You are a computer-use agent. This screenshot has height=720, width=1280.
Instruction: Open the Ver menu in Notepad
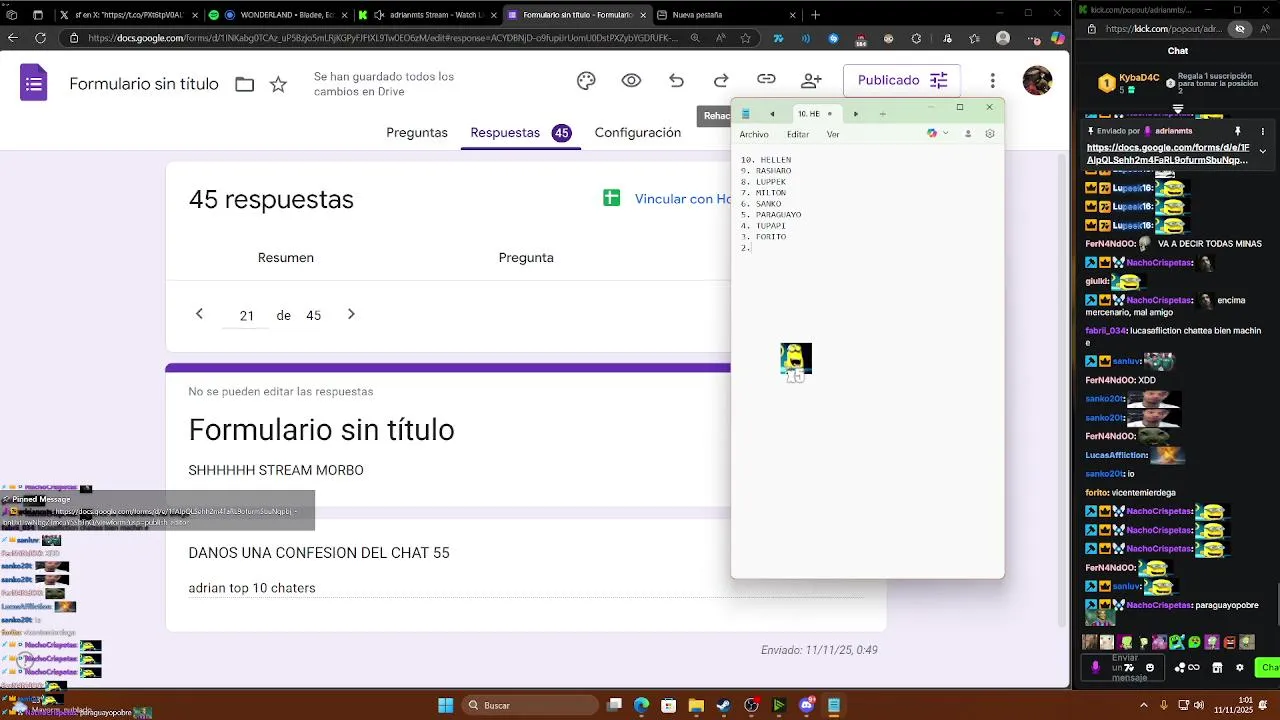[833, 134]
